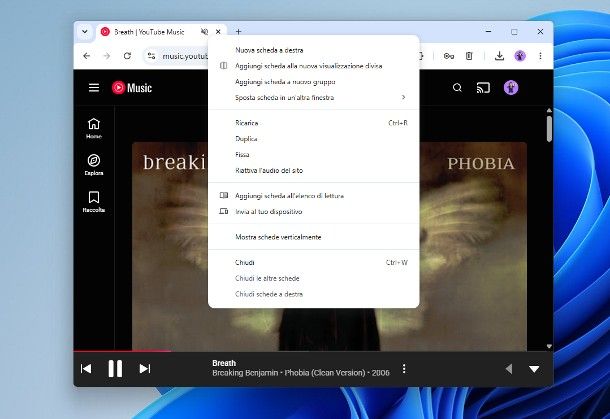This screenshot has width=610, height=419.
Task: Open Chrome three-dot menu
Action: click(x=540, y=56)
